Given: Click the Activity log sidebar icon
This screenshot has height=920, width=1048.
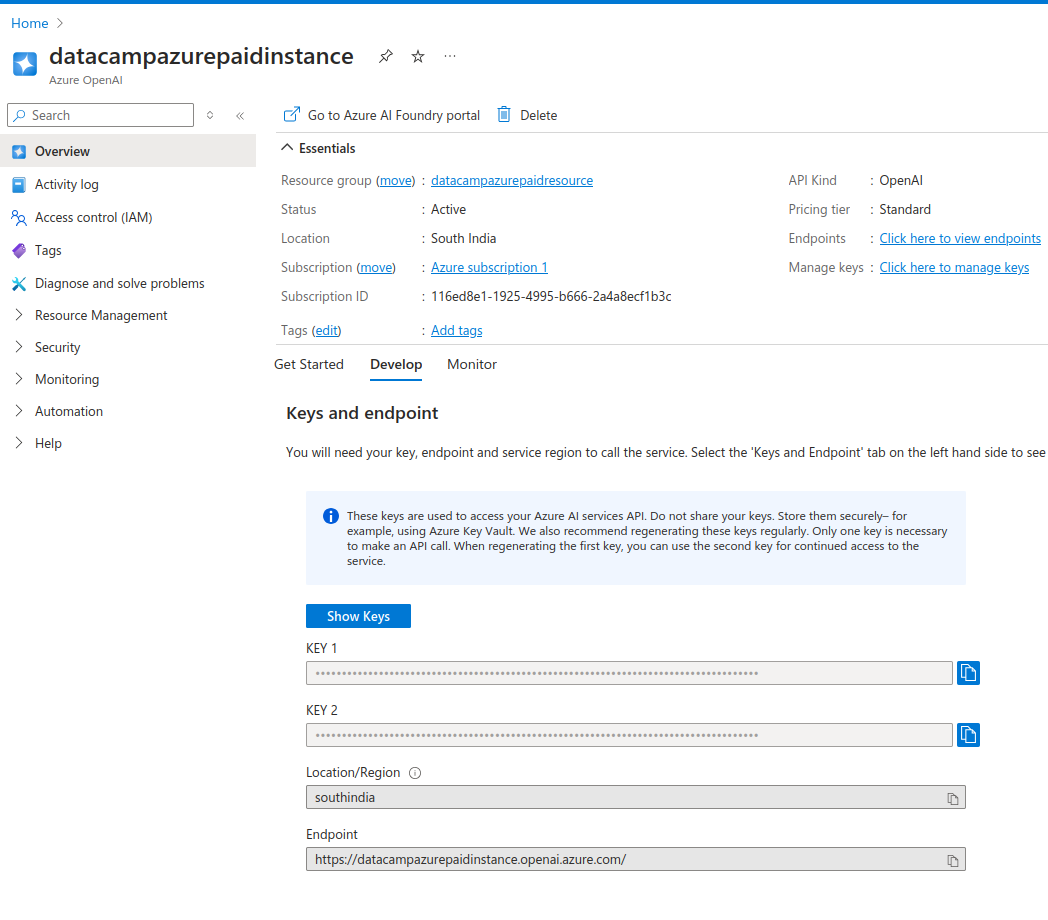Looking at the screenshot, I should 19,185.
